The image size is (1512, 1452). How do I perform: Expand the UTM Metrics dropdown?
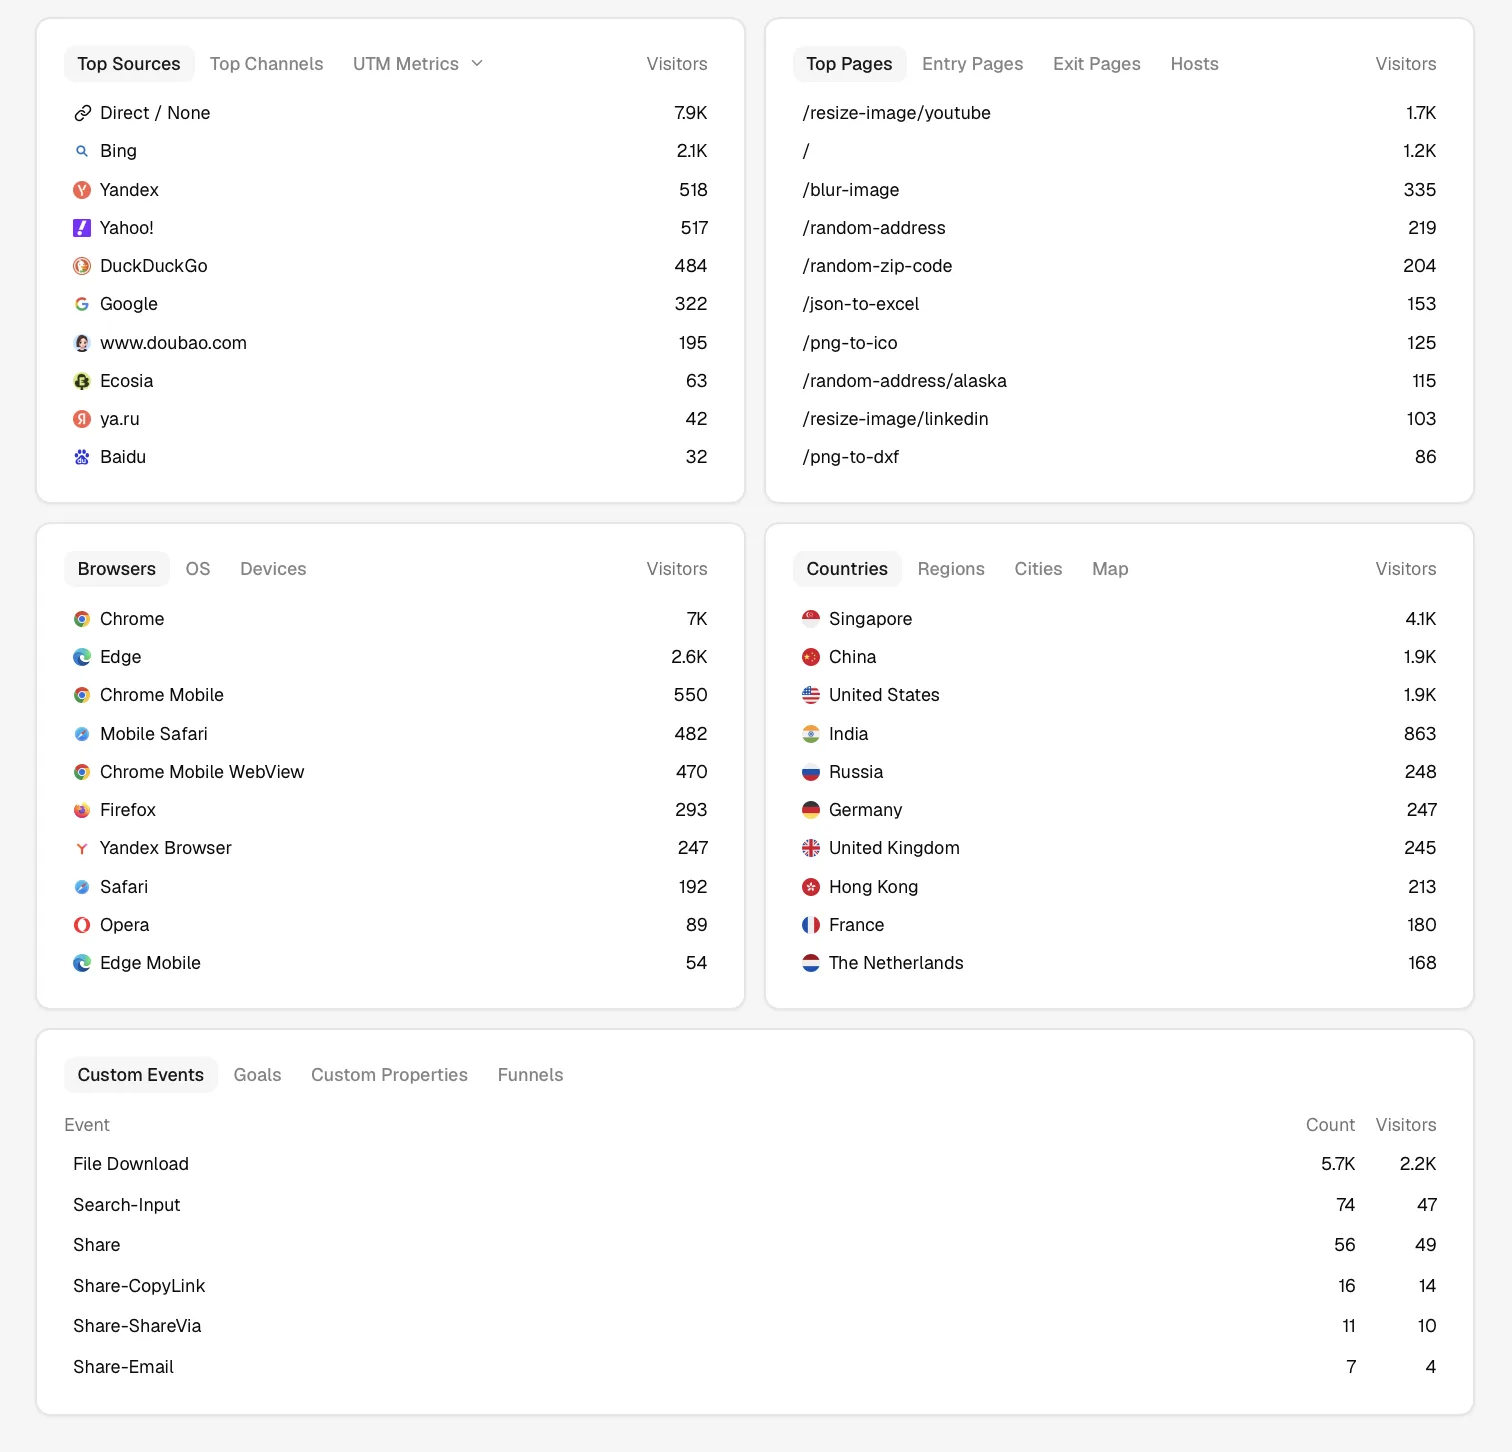[418, 64]
